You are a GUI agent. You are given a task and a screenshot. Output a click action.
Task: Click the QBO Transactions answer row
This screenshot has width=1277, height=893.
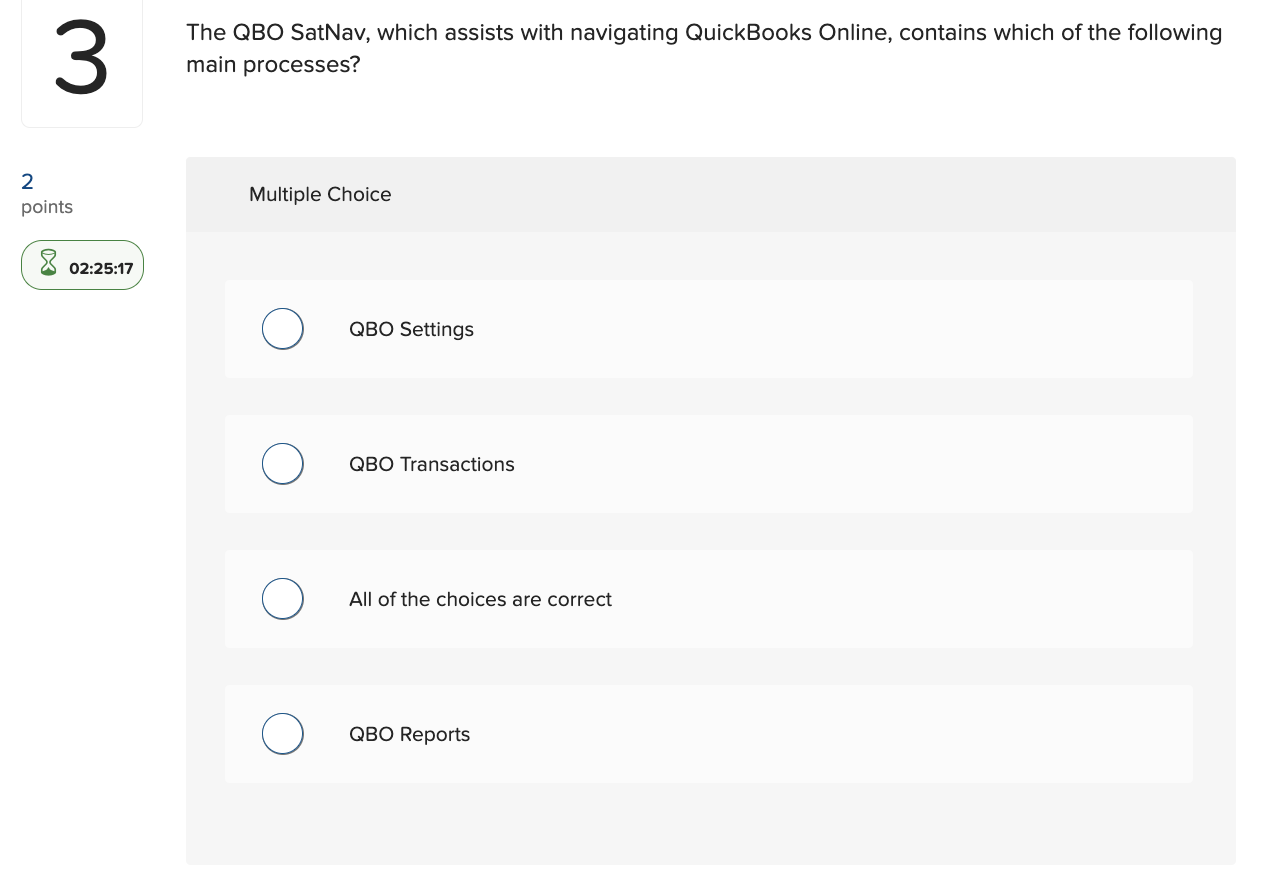[800, 463]
